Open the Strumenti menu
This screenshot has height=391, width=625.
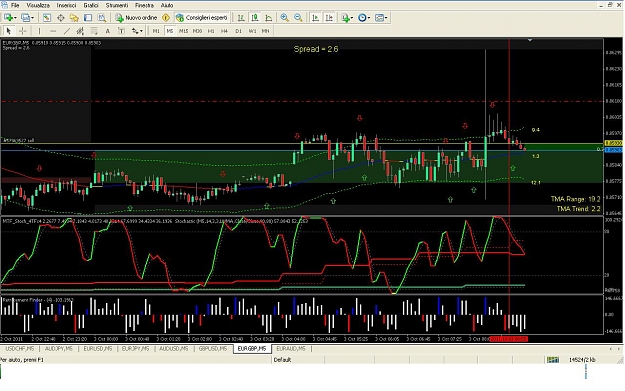click(117, 5)
